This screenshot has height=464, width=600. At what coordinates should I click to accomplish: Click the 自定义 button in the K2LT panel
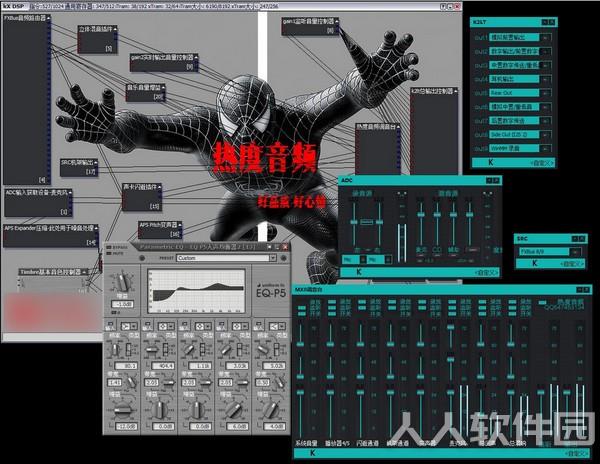tap(542, 163)
